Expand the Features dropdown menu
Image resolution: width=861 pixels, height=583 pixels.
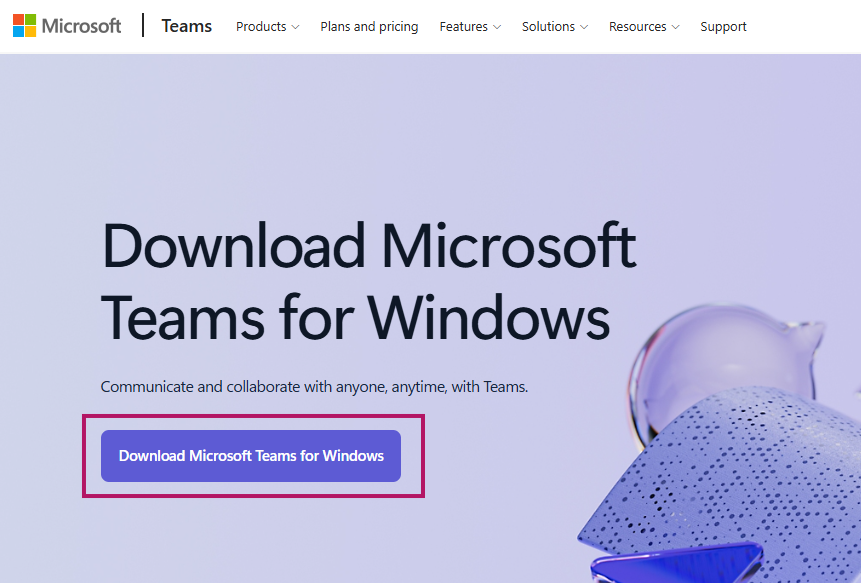[470, 26]
